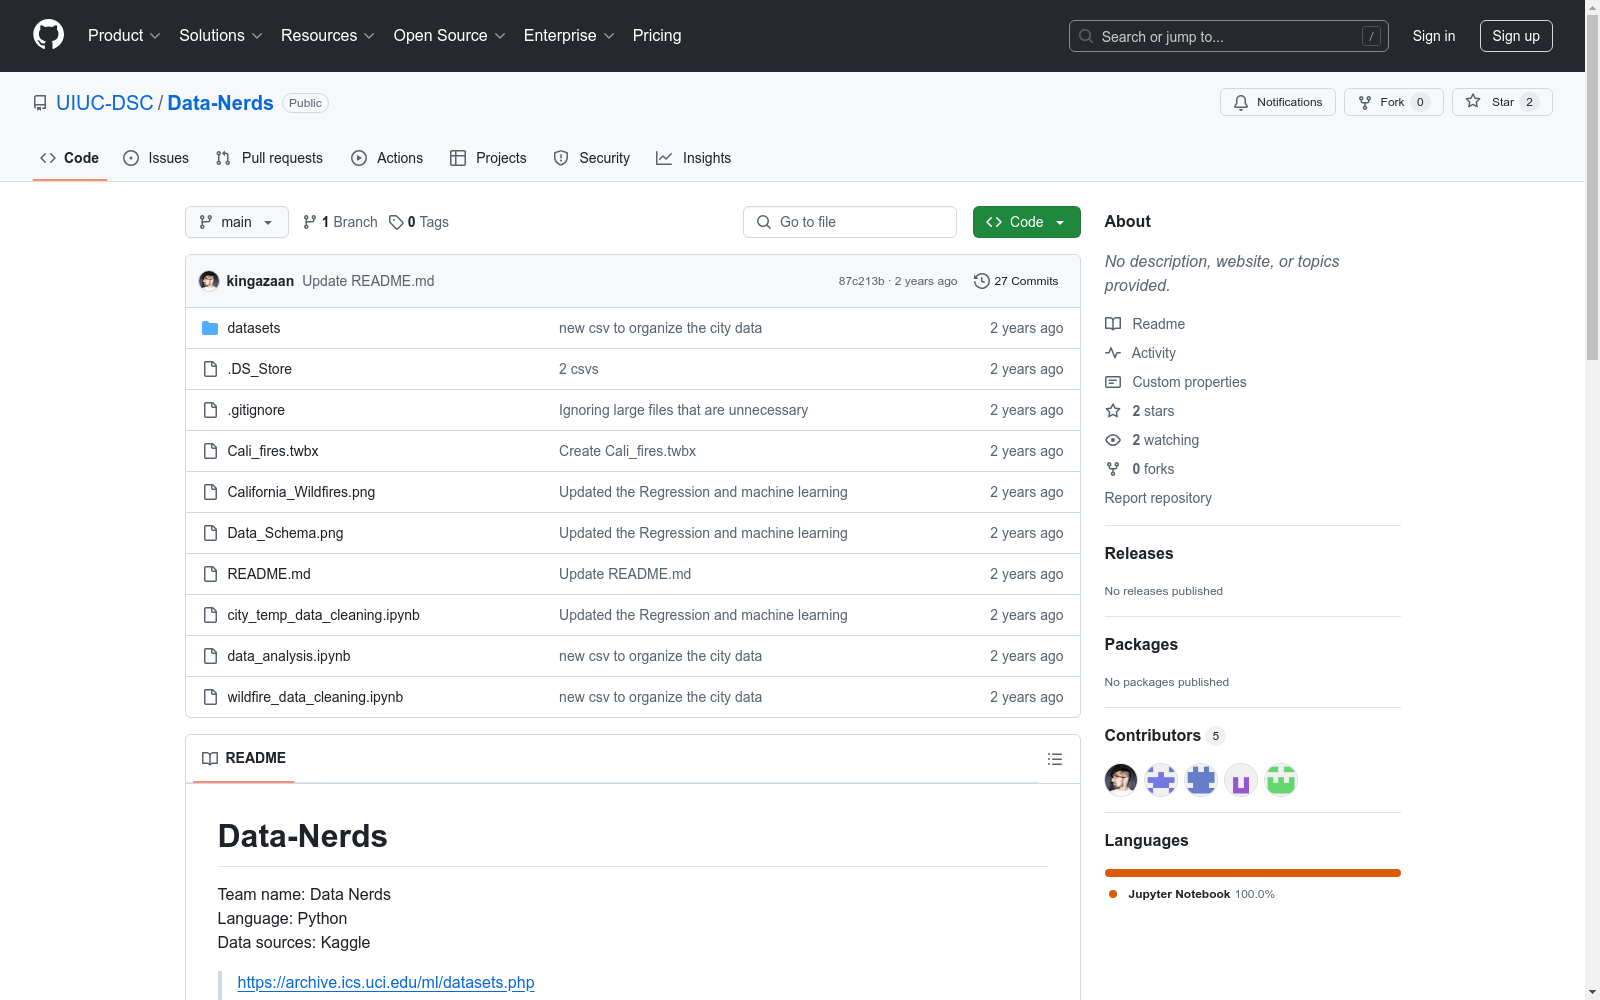The width and height of the screenshot is (1600, 1000).
Task: Click the file icon beside Data_Schema.png
Action: click(210, 533)
